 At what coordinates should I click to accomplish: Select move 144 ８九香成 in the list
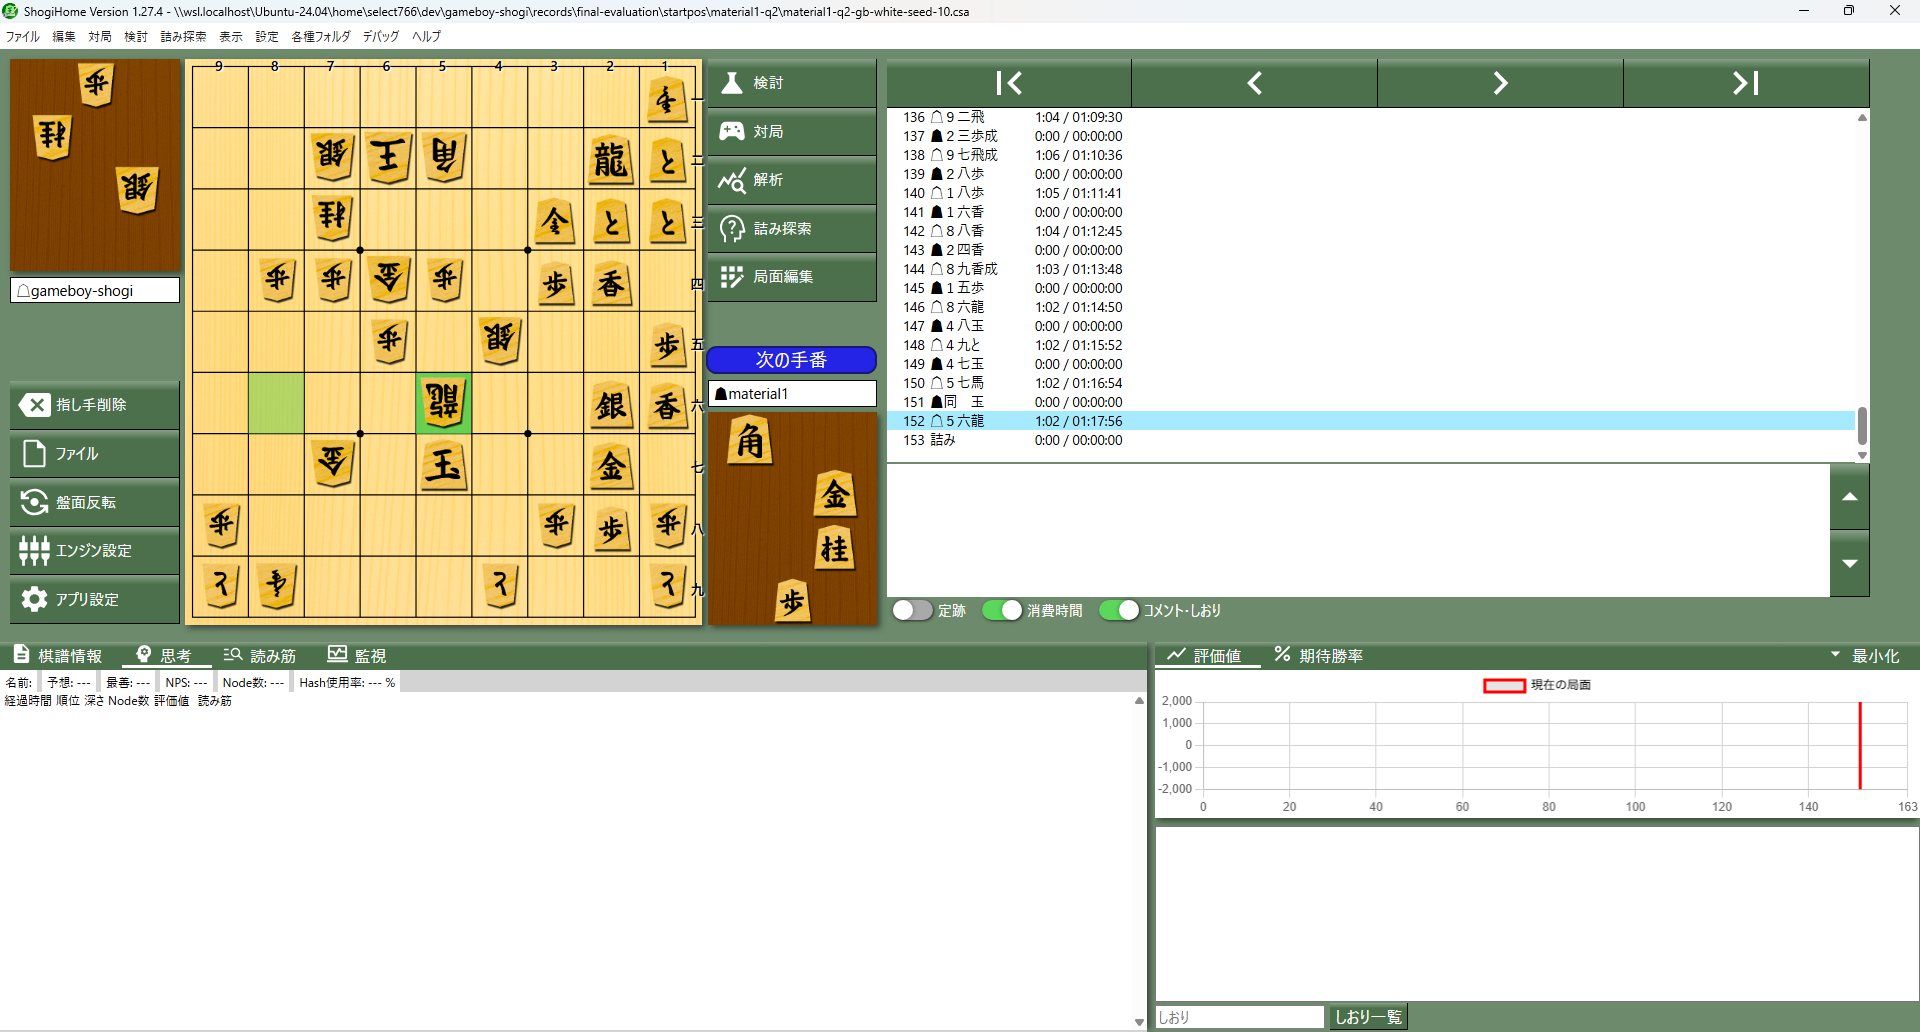1371,269
